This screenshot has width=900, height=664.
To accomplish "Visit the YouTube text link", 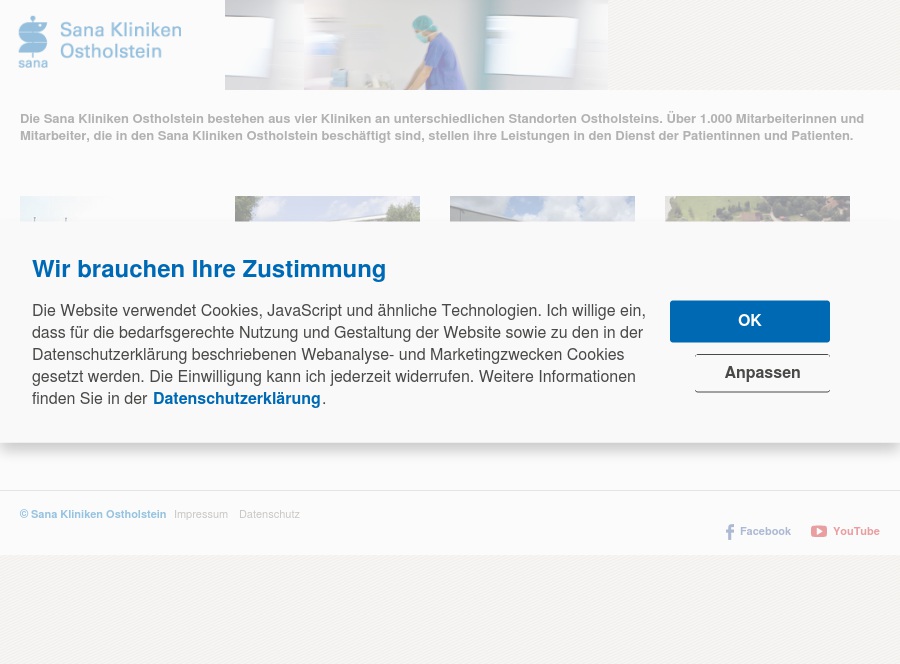I will (x=856, y=532).
